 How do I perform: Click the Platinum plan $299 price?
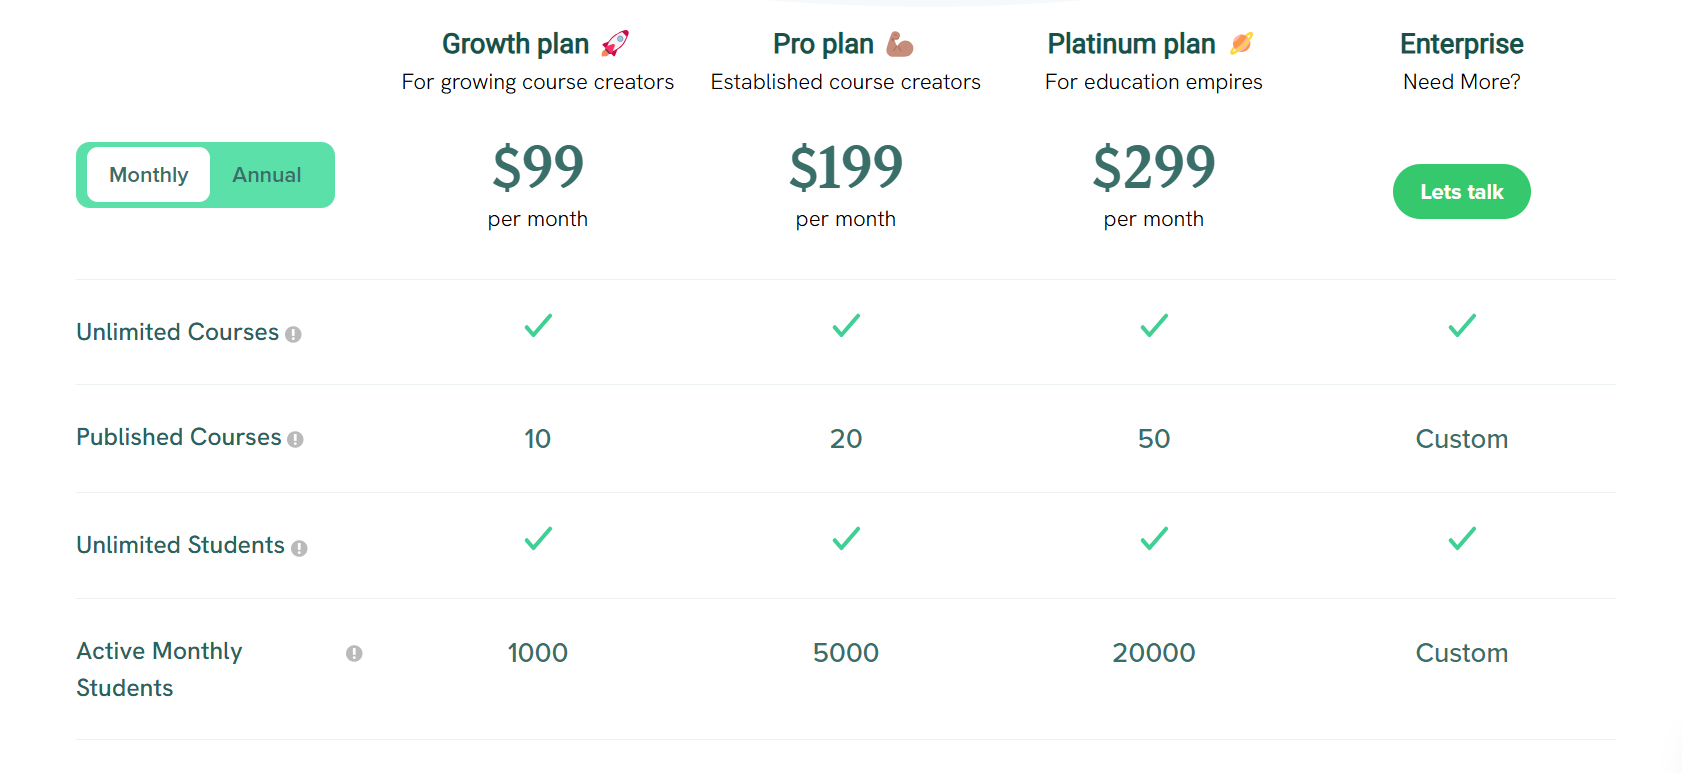pos(1153,168)
